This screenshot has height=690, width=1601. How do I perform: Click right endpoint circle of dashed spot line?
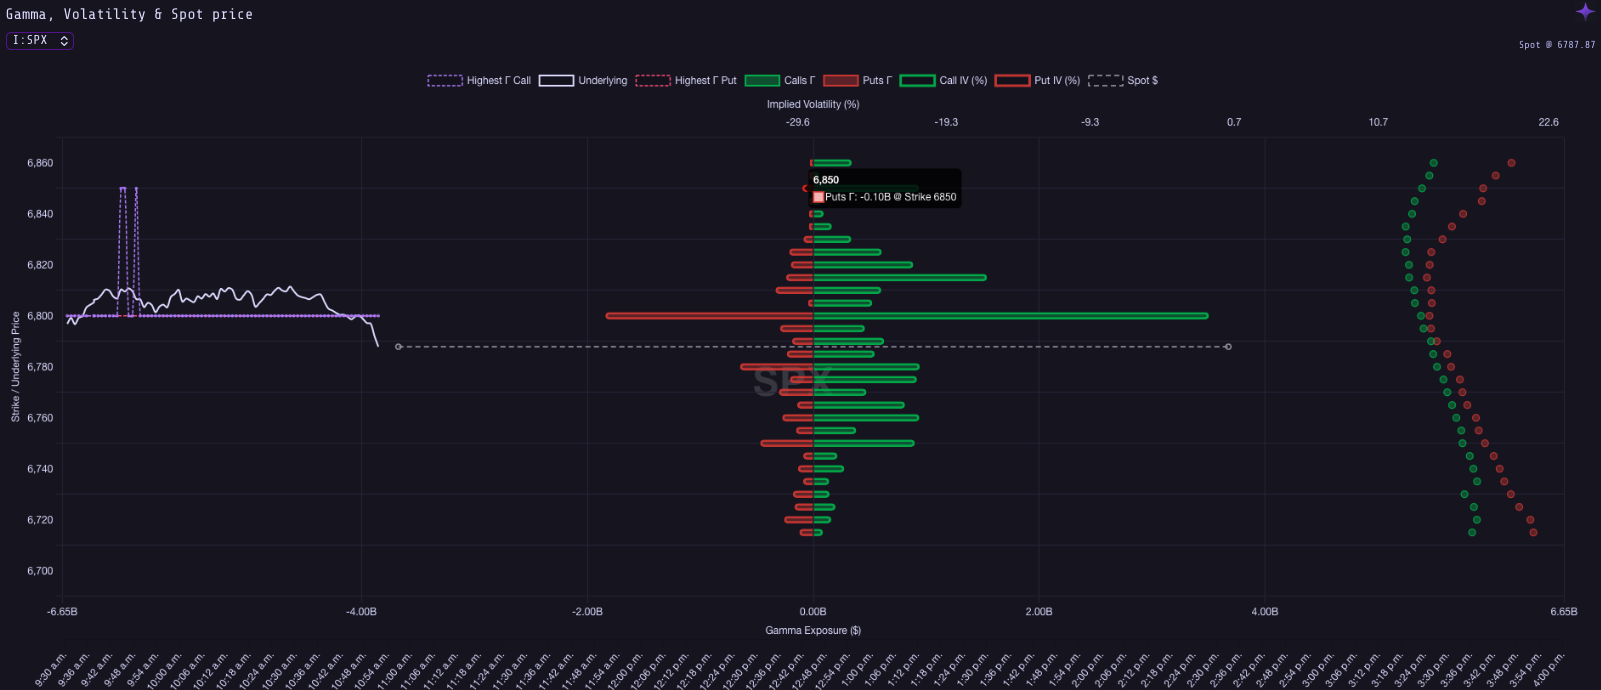(1228, 347)
